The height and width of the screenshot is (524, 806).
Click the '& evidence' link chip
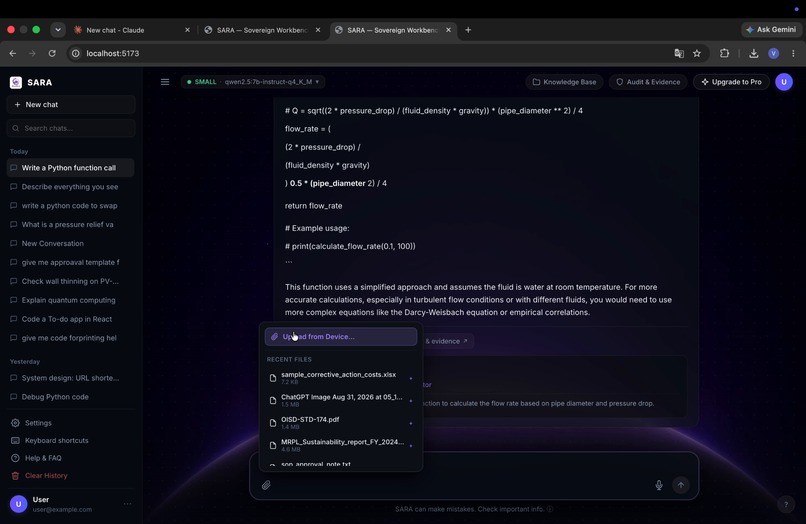[447, 341]
